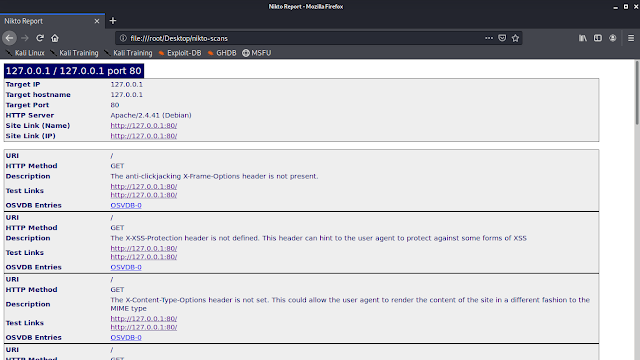Save page to Pocket
This screenshot has height=360, width=640.
502,38
